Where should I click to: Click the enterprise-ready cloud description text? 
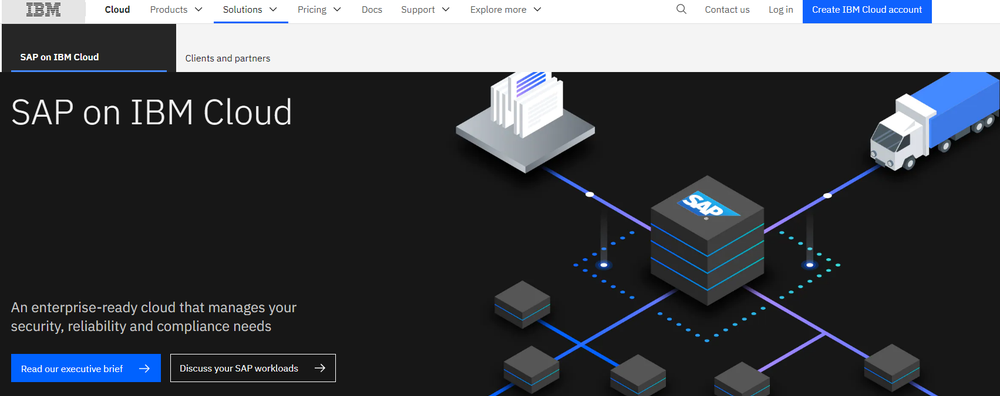tap(154, 317)
